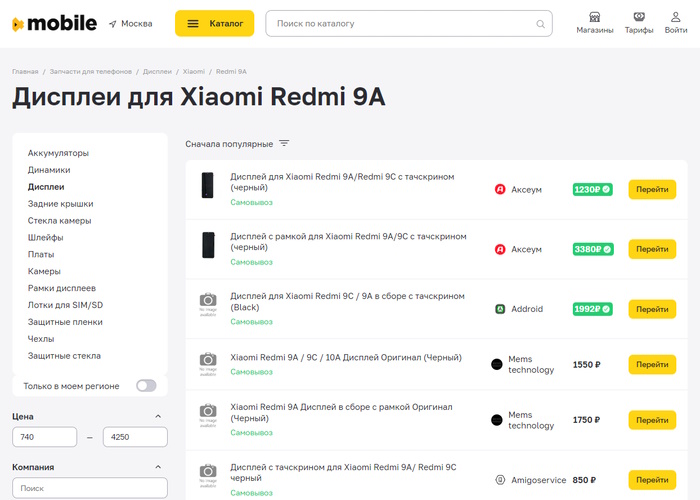Click Перейти for the 1230₽ offer
This screenshot has width=700, height=500.
click(652, 189)
